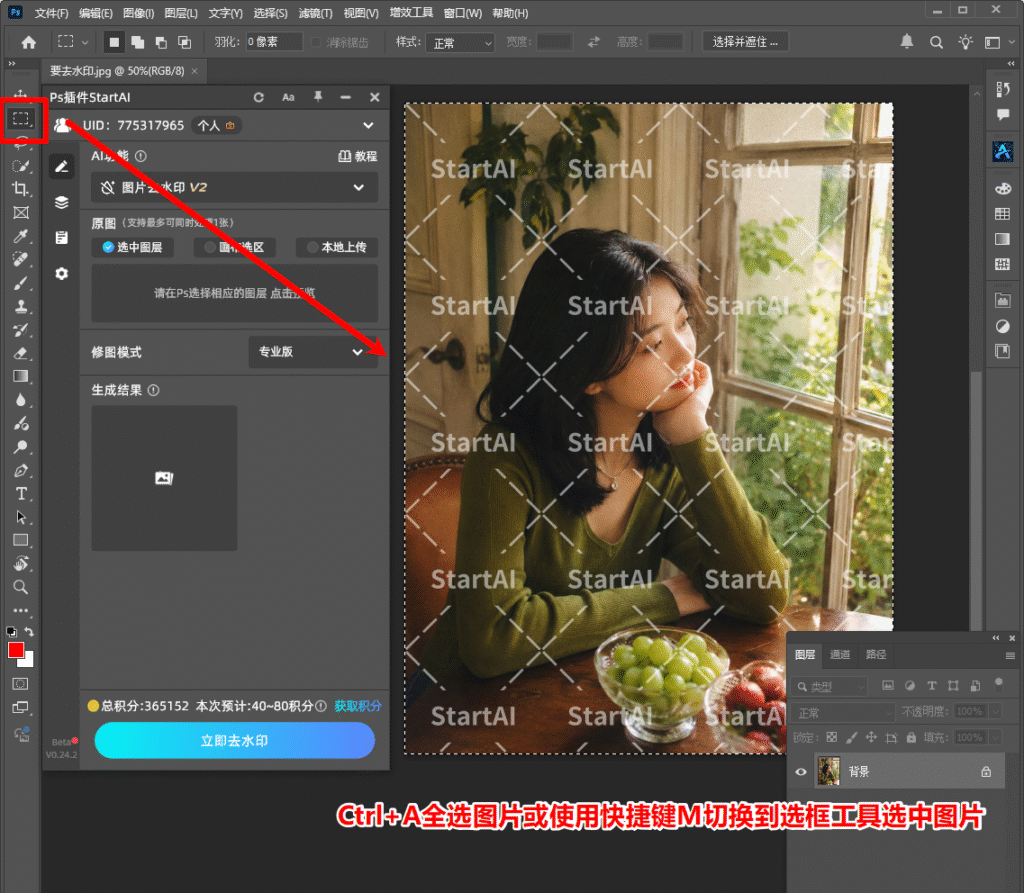Open the marquee tool preset dropdown arrow
The width and height of the screenshot is (1024, 893).
(x=85, y=42)
